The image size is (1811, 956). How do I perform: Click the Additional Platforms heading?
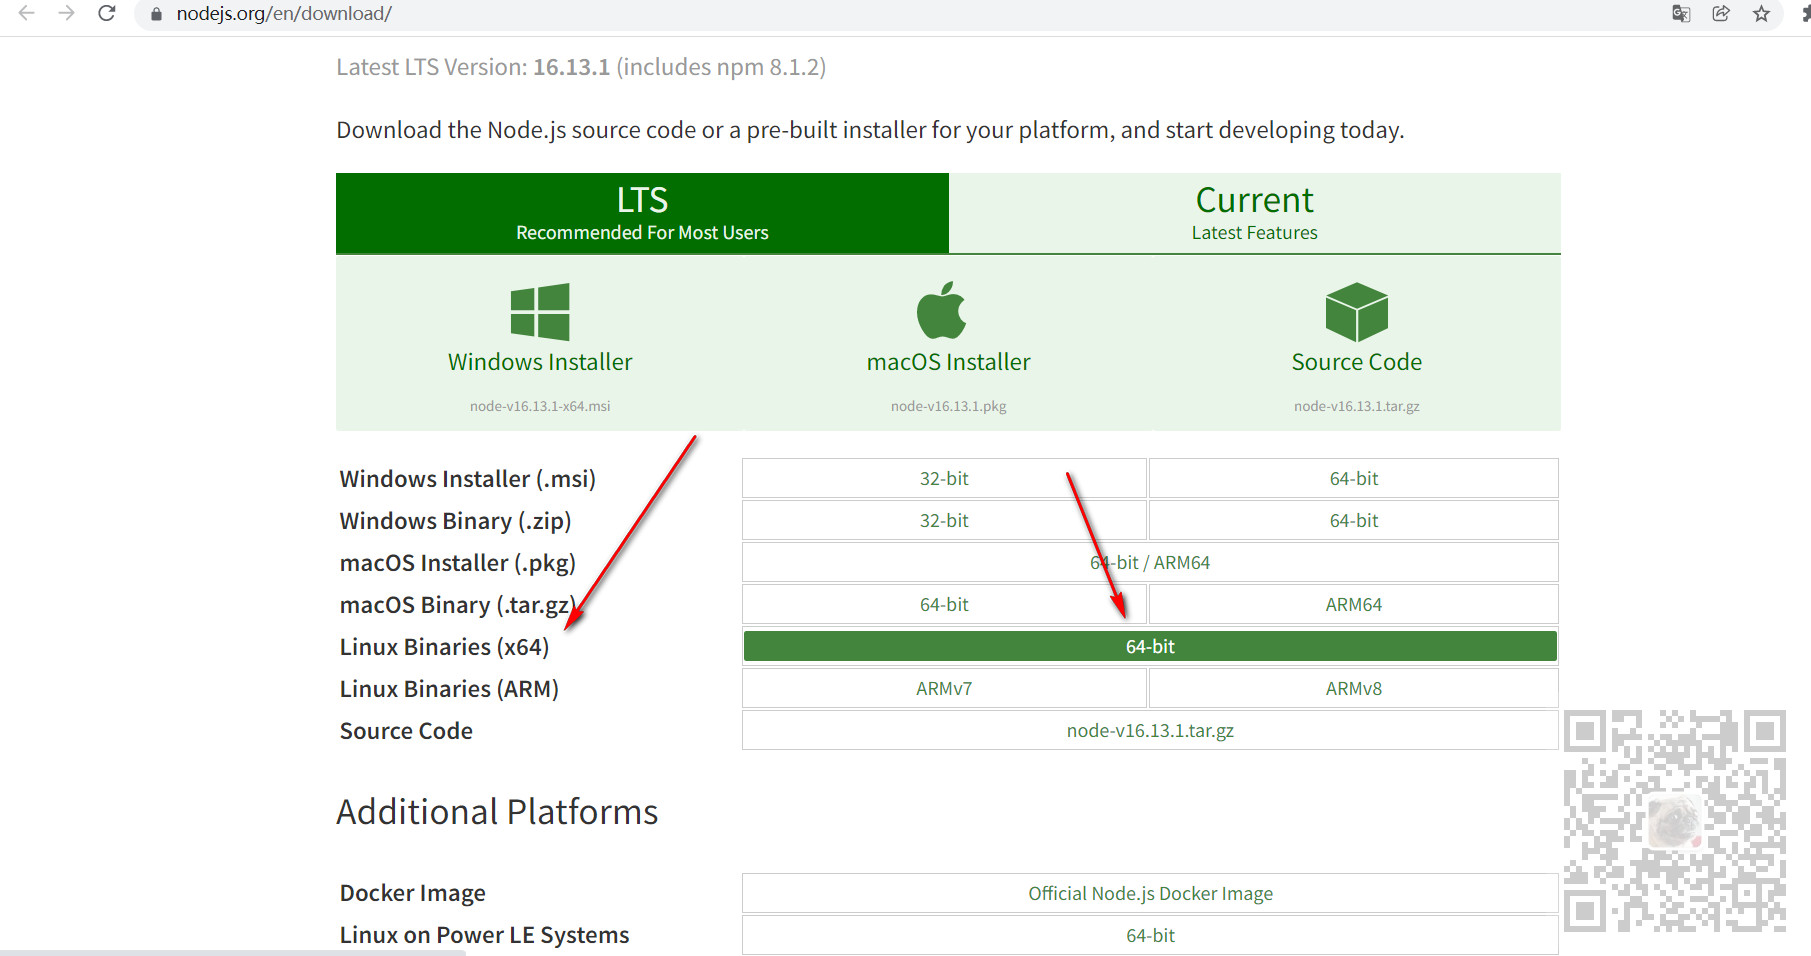[x=497, y=811]
